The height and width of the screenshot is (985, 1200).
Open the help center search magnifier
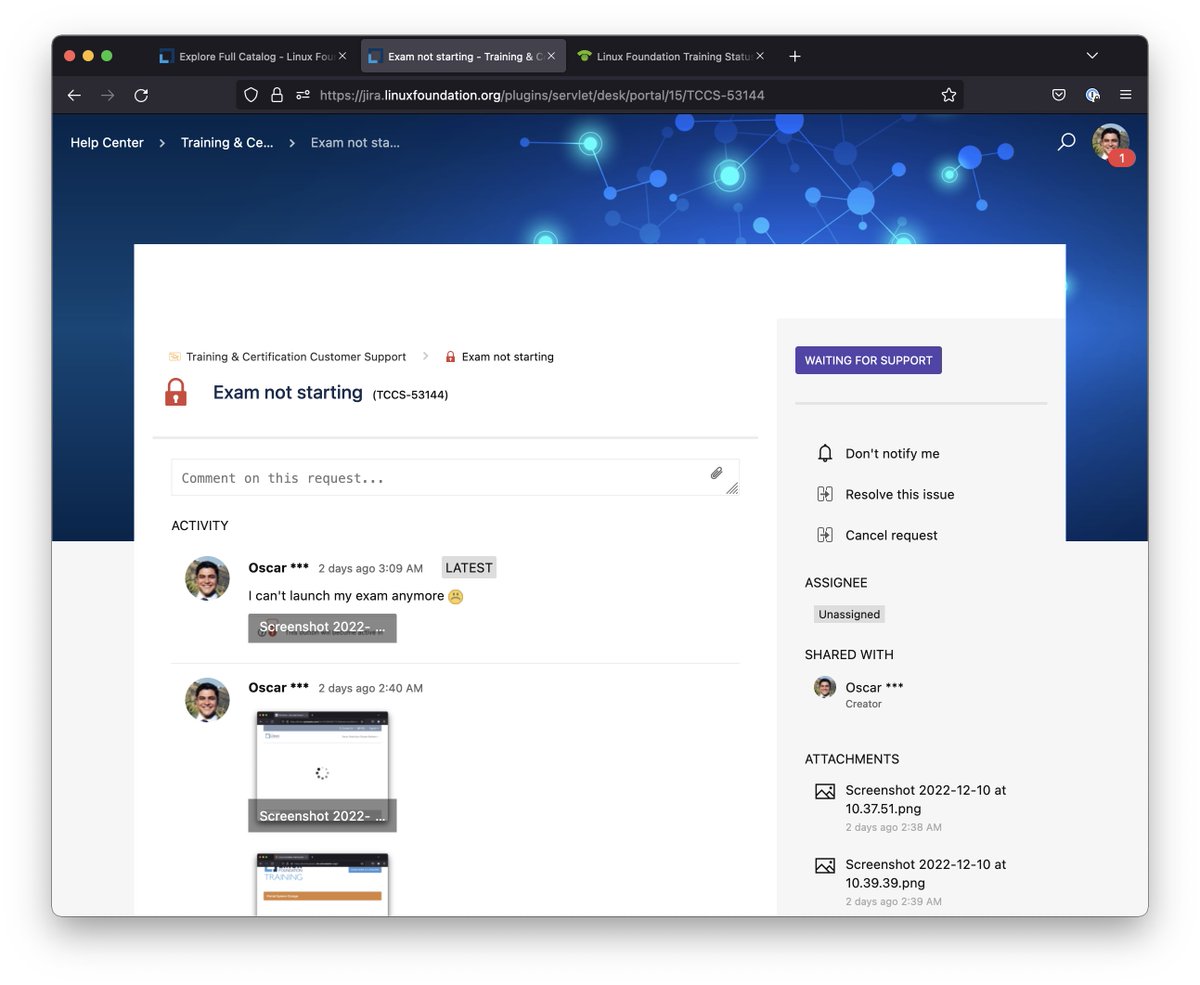(x=1067, y=142)
